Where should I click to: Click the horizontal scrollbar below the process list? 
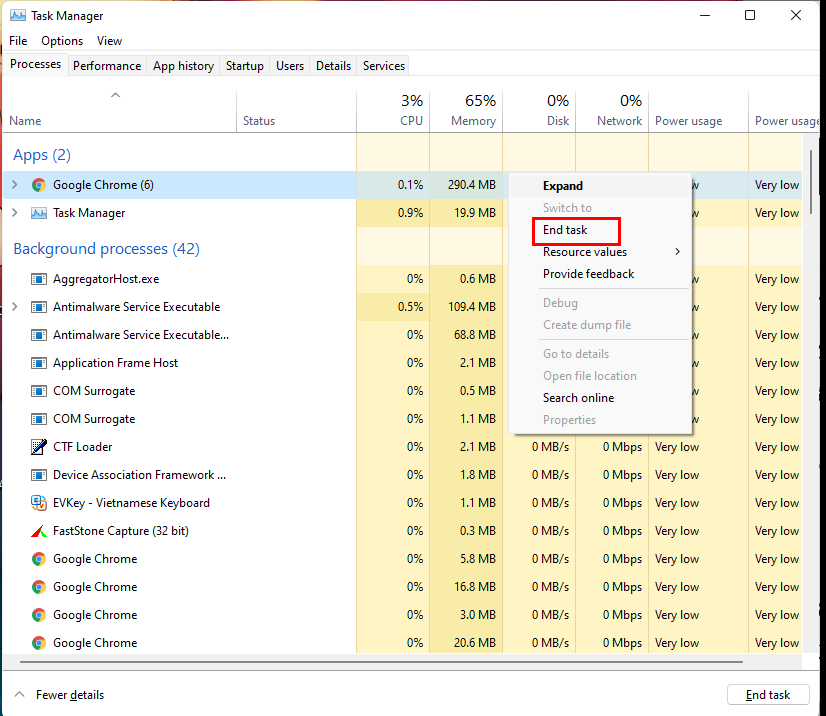381,662
